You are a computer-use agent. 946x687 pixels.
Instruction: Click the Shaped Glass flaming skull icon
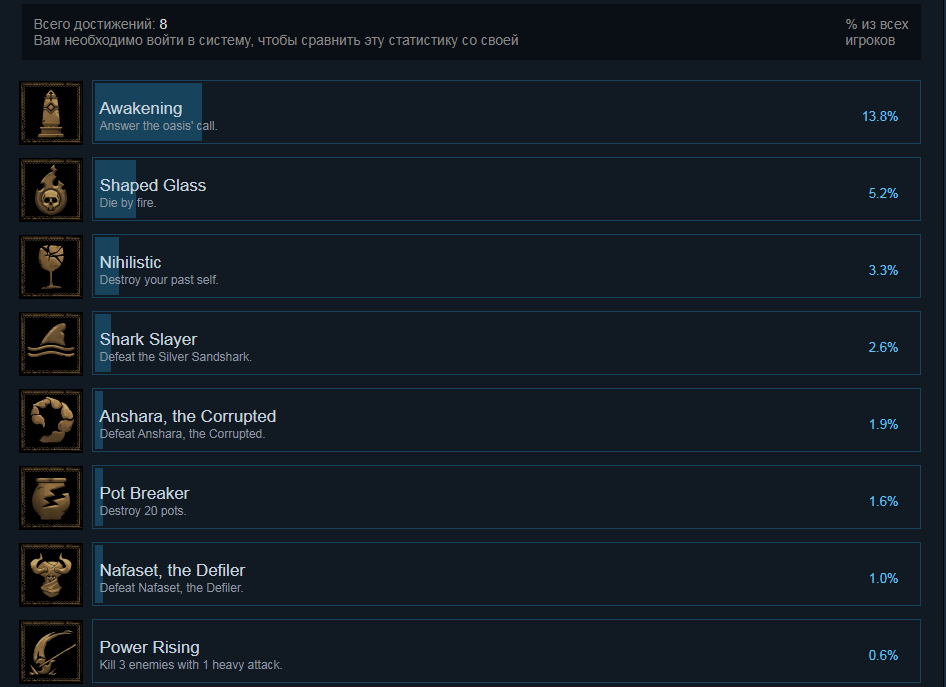tap(51, 190)
